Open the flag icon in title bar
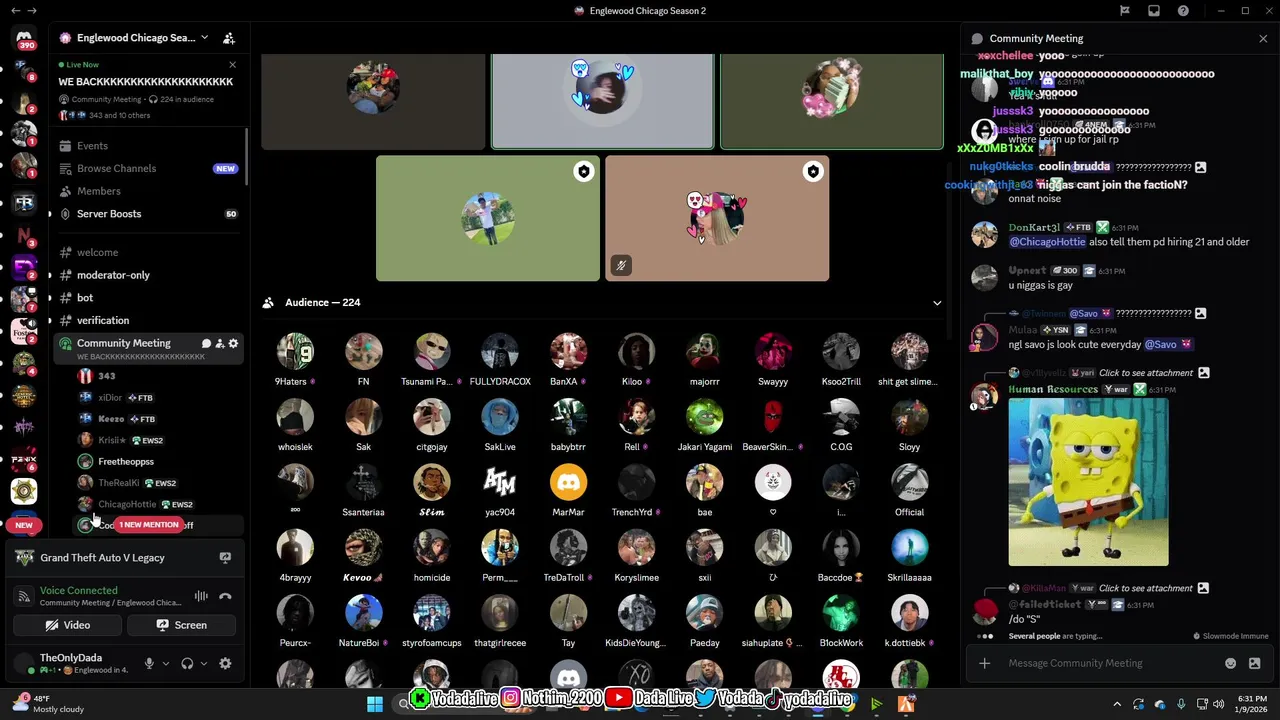The width and height of the screenshot is (1280, 720). coord(1125,11)
